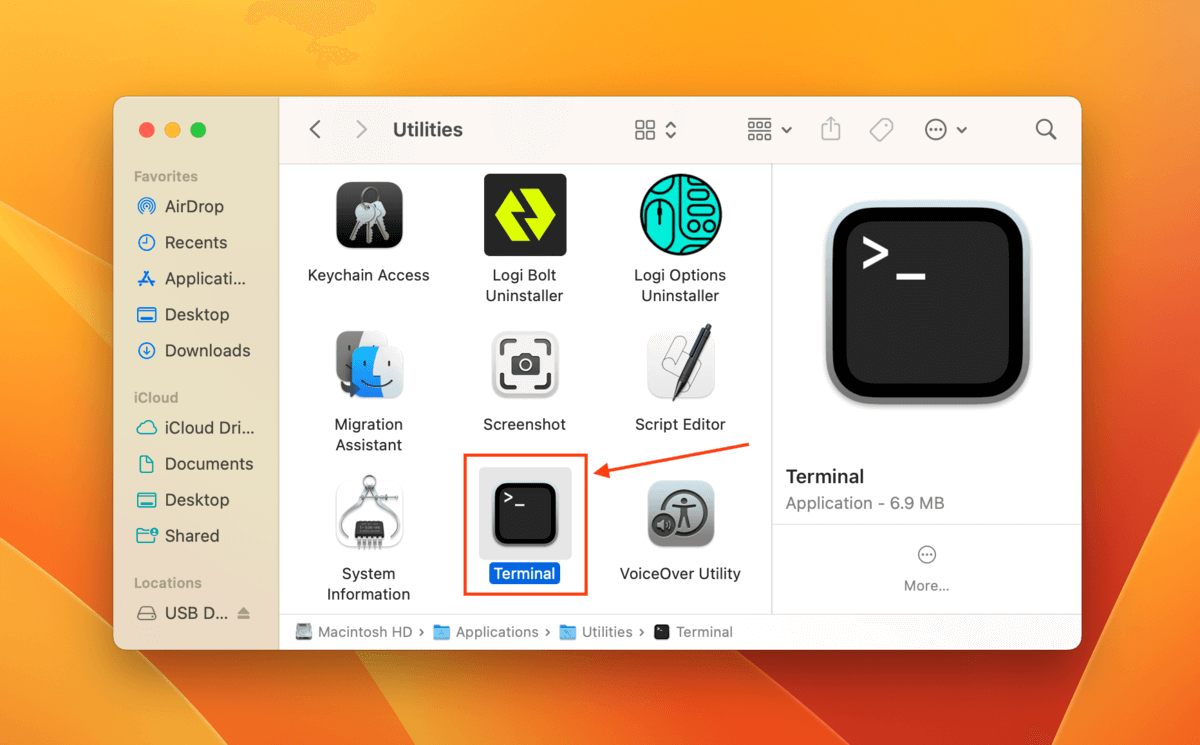Select the Screenshot utility icon
The image size is (1200, 745).
[525, 364]
